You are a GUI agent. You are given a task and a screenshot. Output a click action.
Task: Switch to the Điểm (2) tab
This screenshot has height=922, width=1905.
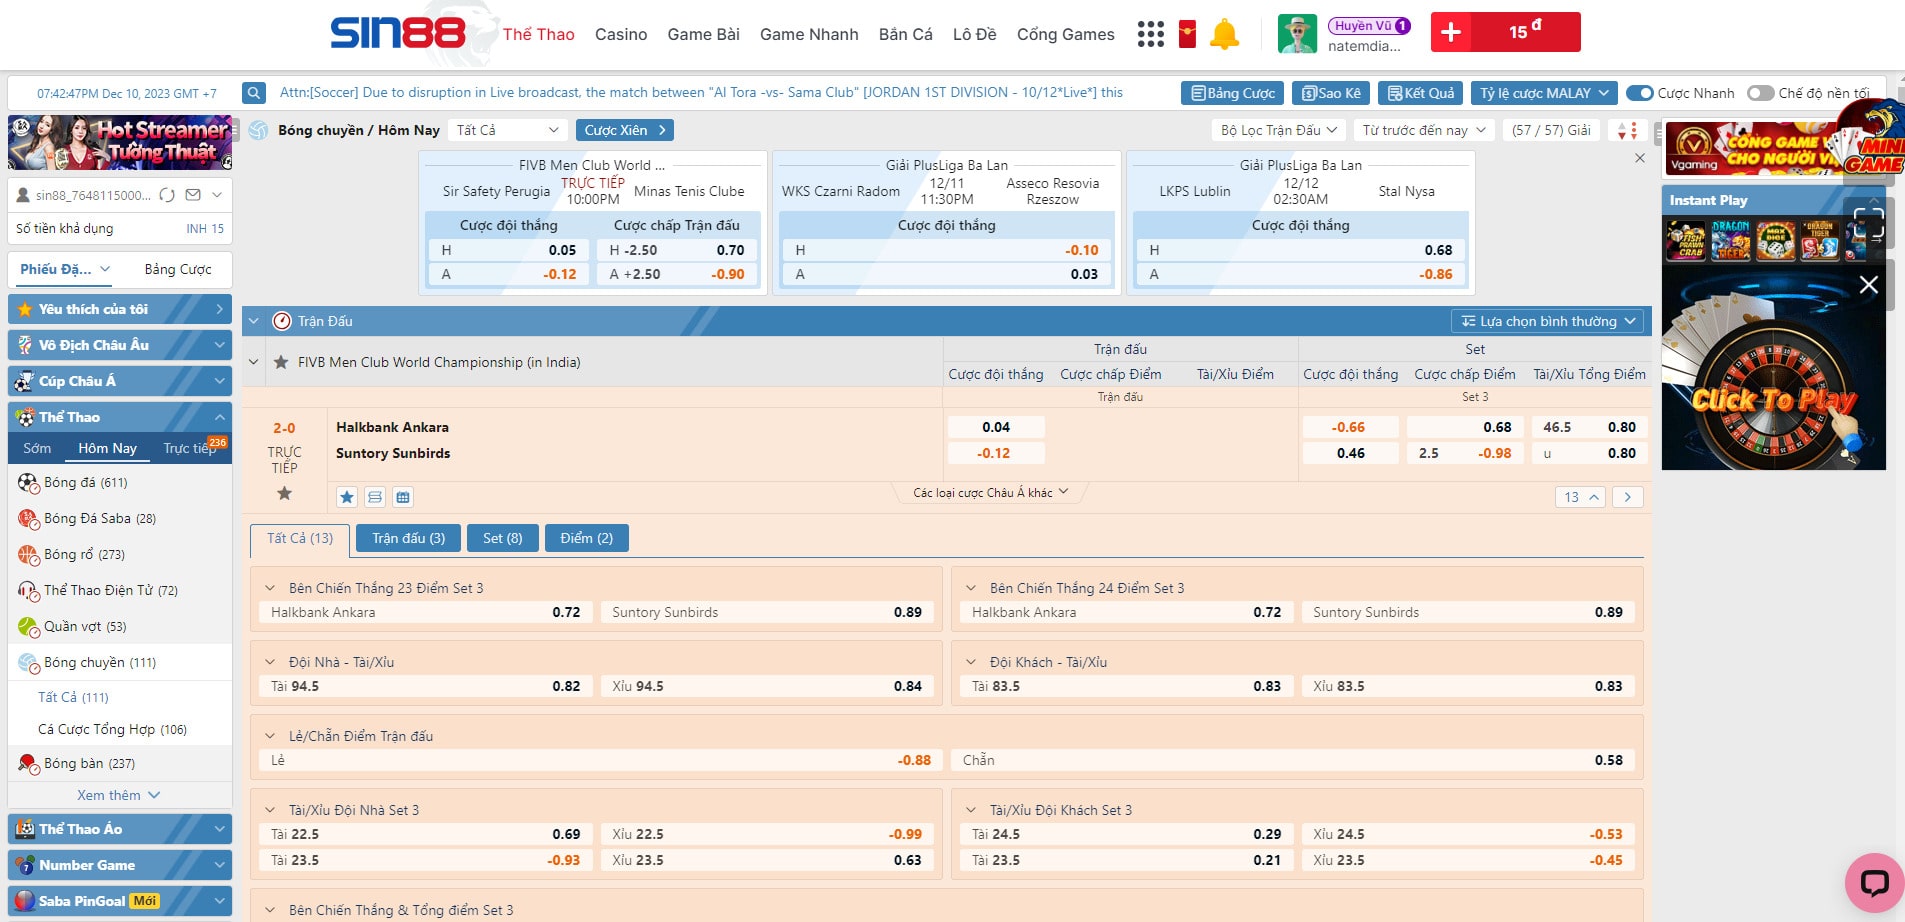click(x=586, y=538)
